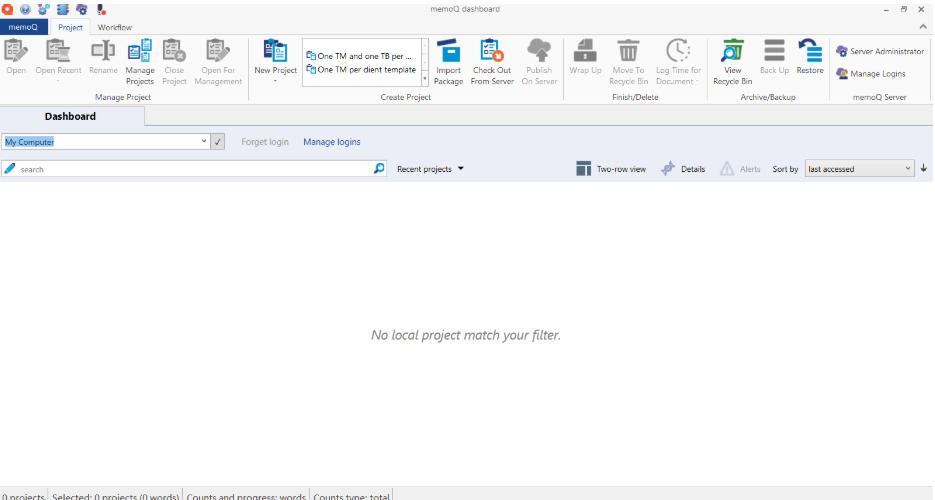This screenshot has width=935, height=500.
Task: Expand the project template gallery
Action: [425, 78]
